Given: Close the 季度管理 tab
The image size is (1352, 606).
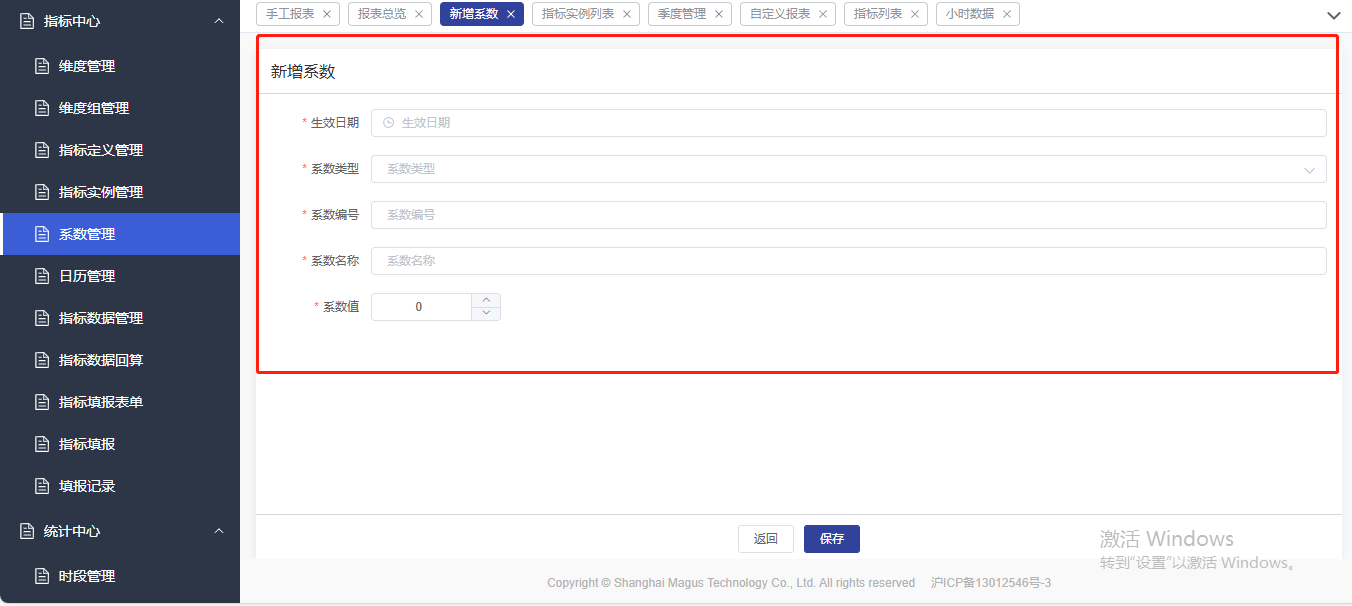Looking at the screenshot, I should [719, 15].
